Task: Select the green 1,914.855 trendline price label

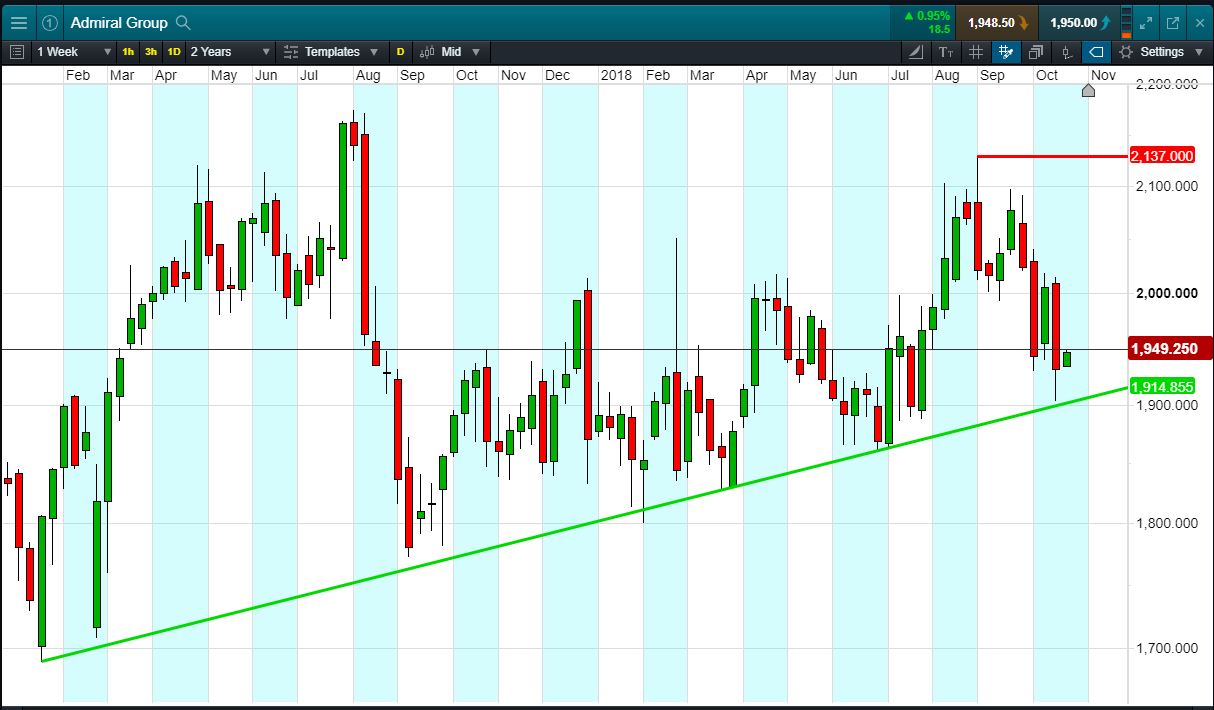Action: [1162, 387]
